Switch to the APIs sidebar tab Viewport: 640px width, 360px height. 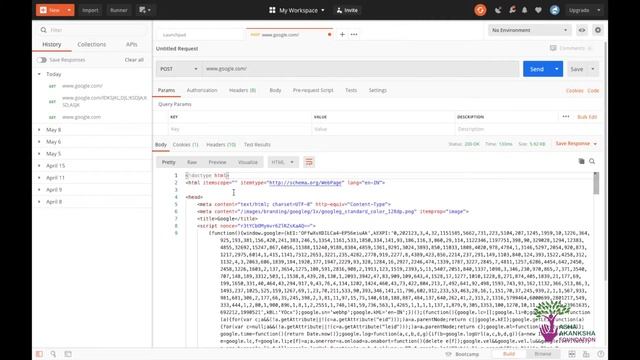pos(131,44)
